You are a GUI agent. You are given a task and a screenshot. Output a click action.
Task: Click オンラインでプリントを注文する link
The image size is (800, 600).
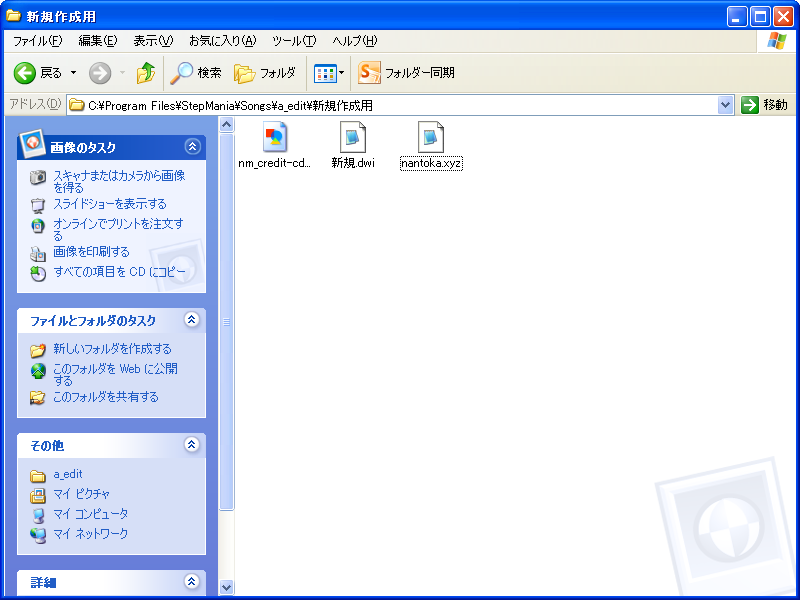click(x=118, y=230)
